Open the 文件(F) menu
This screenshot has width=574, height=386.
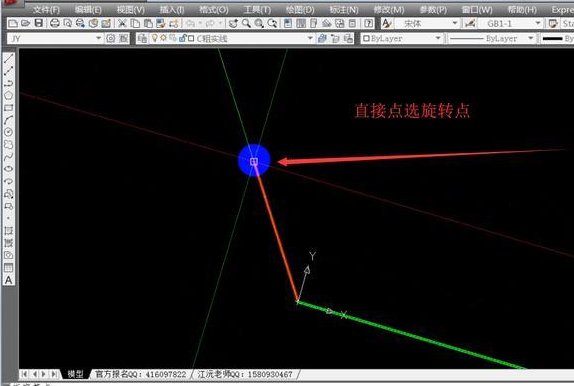click(46, 10)
